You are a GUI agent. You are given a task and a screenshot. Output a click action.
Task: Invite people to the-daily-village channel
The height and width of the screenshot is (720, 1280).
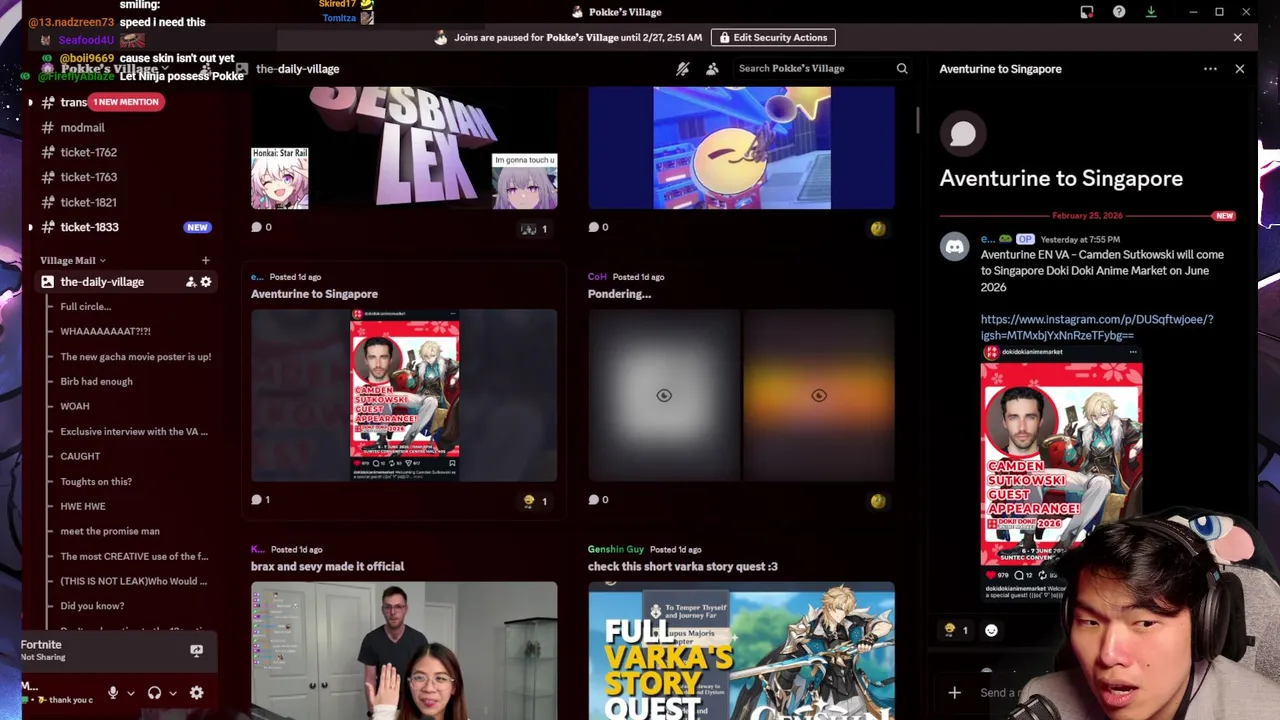pos(190,282)
